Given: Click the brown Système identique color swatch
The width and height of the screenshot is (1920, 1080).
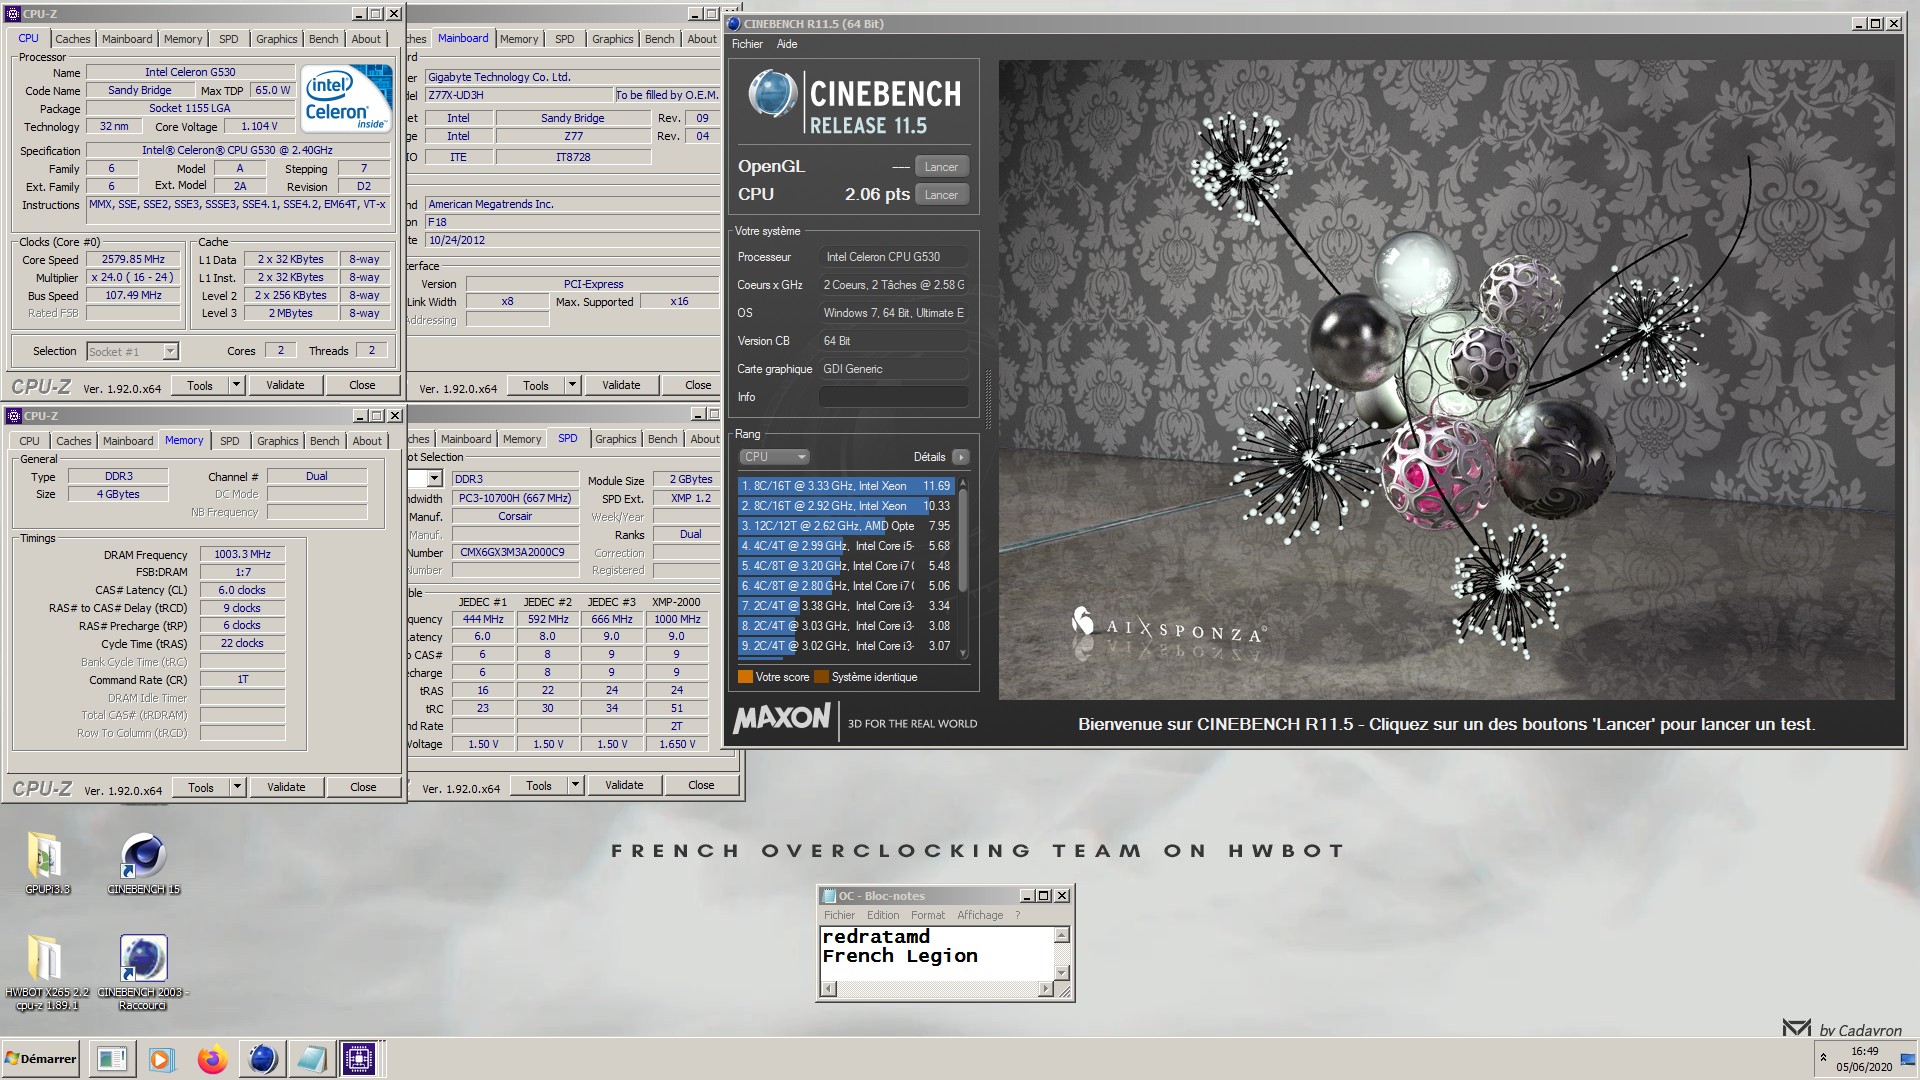Looking at the screenshot, I should pos(821,677).
